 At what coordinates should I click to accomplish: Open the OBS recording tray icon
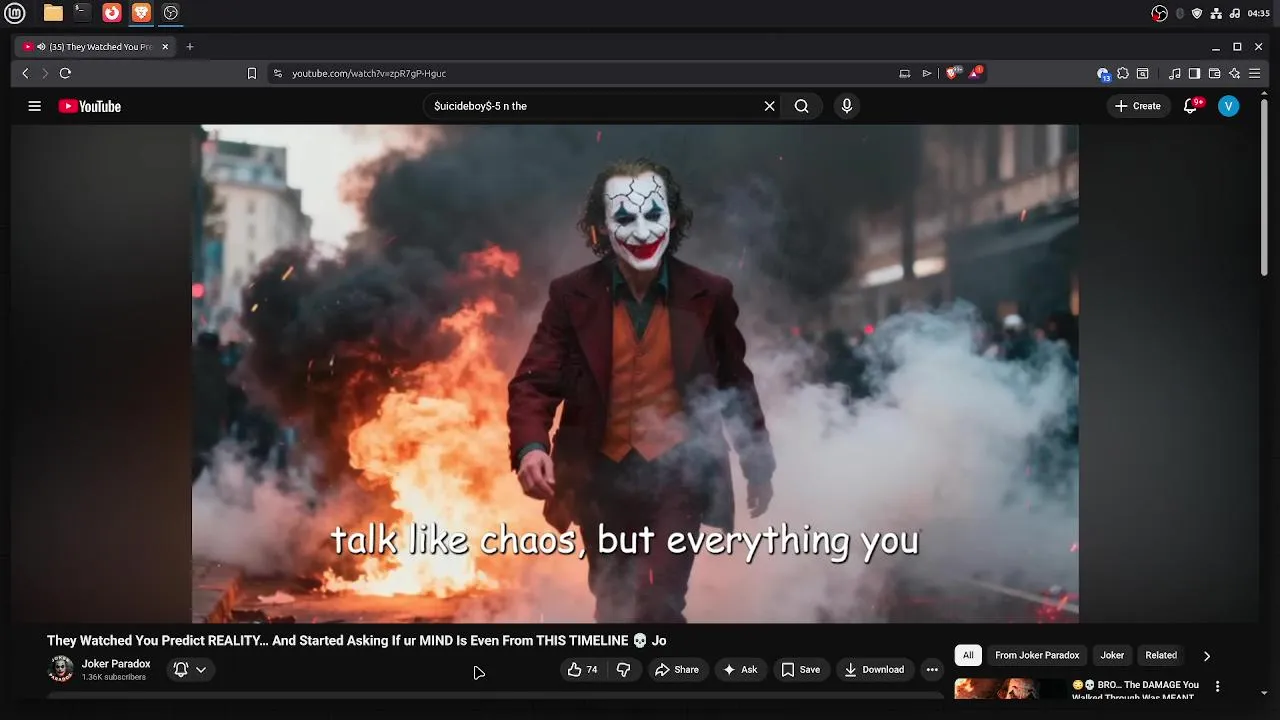click(x=1159, y=13)
